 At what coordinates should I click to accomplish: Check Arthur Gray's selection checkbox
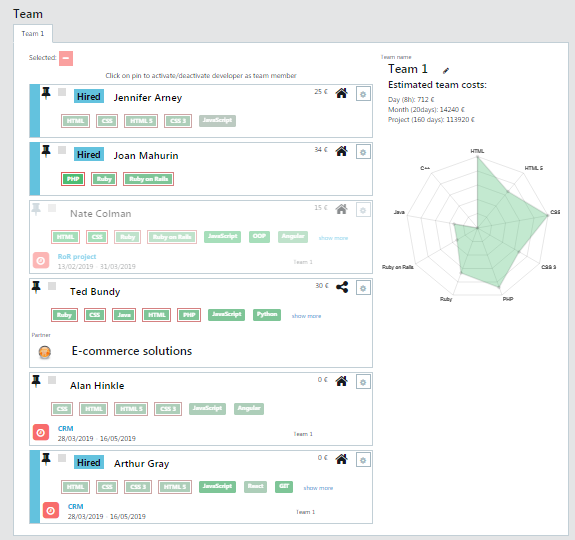(x=62, y=458)
